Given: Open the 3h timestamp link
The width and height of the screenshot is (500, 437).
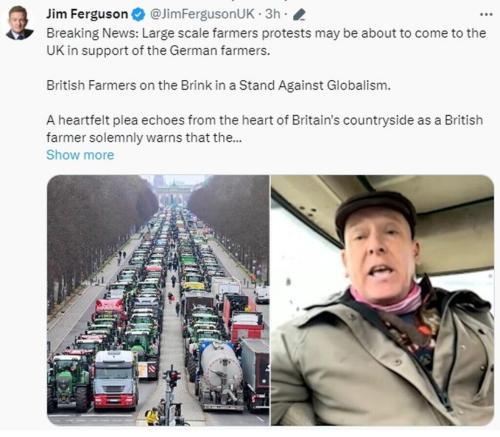Looking at the screenshot, I should pos(272,14).
